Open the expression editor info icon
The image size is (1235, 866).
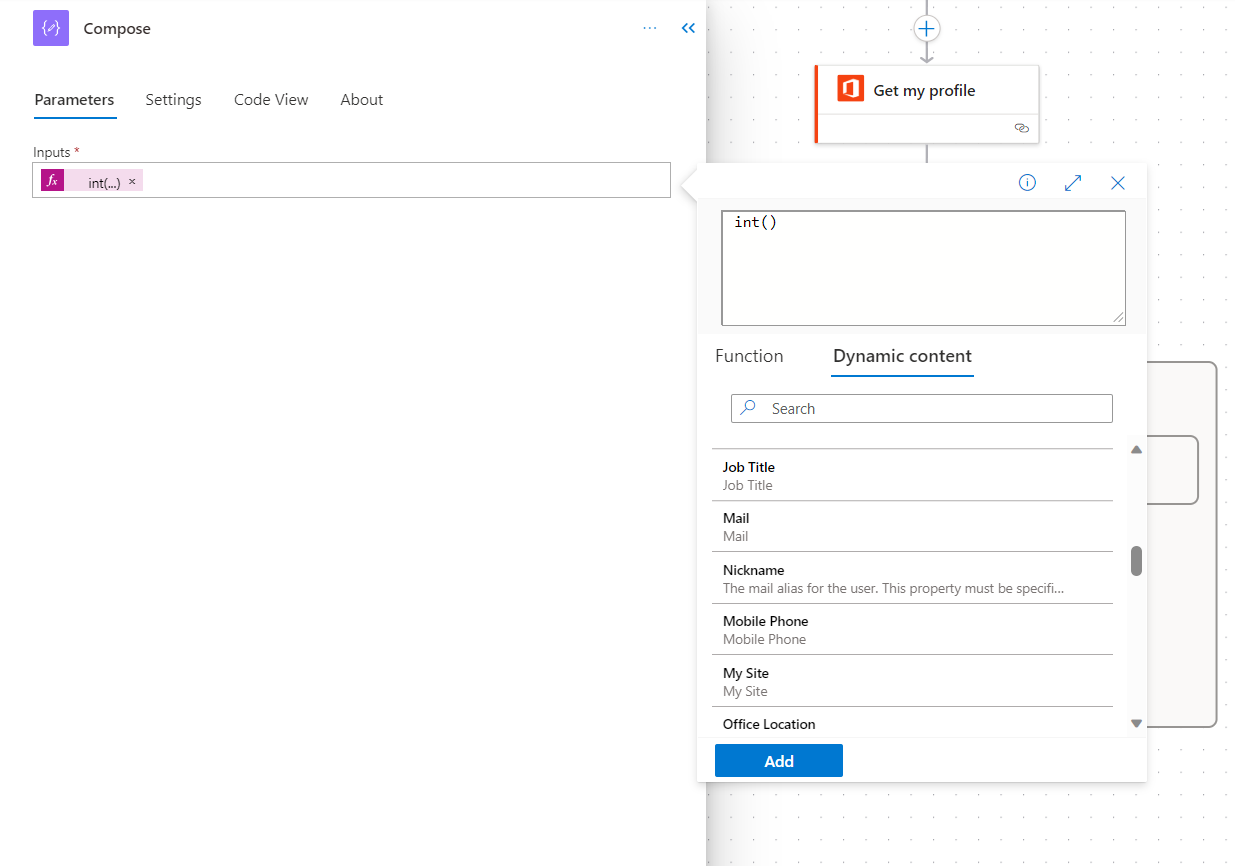click(1027, 183)
